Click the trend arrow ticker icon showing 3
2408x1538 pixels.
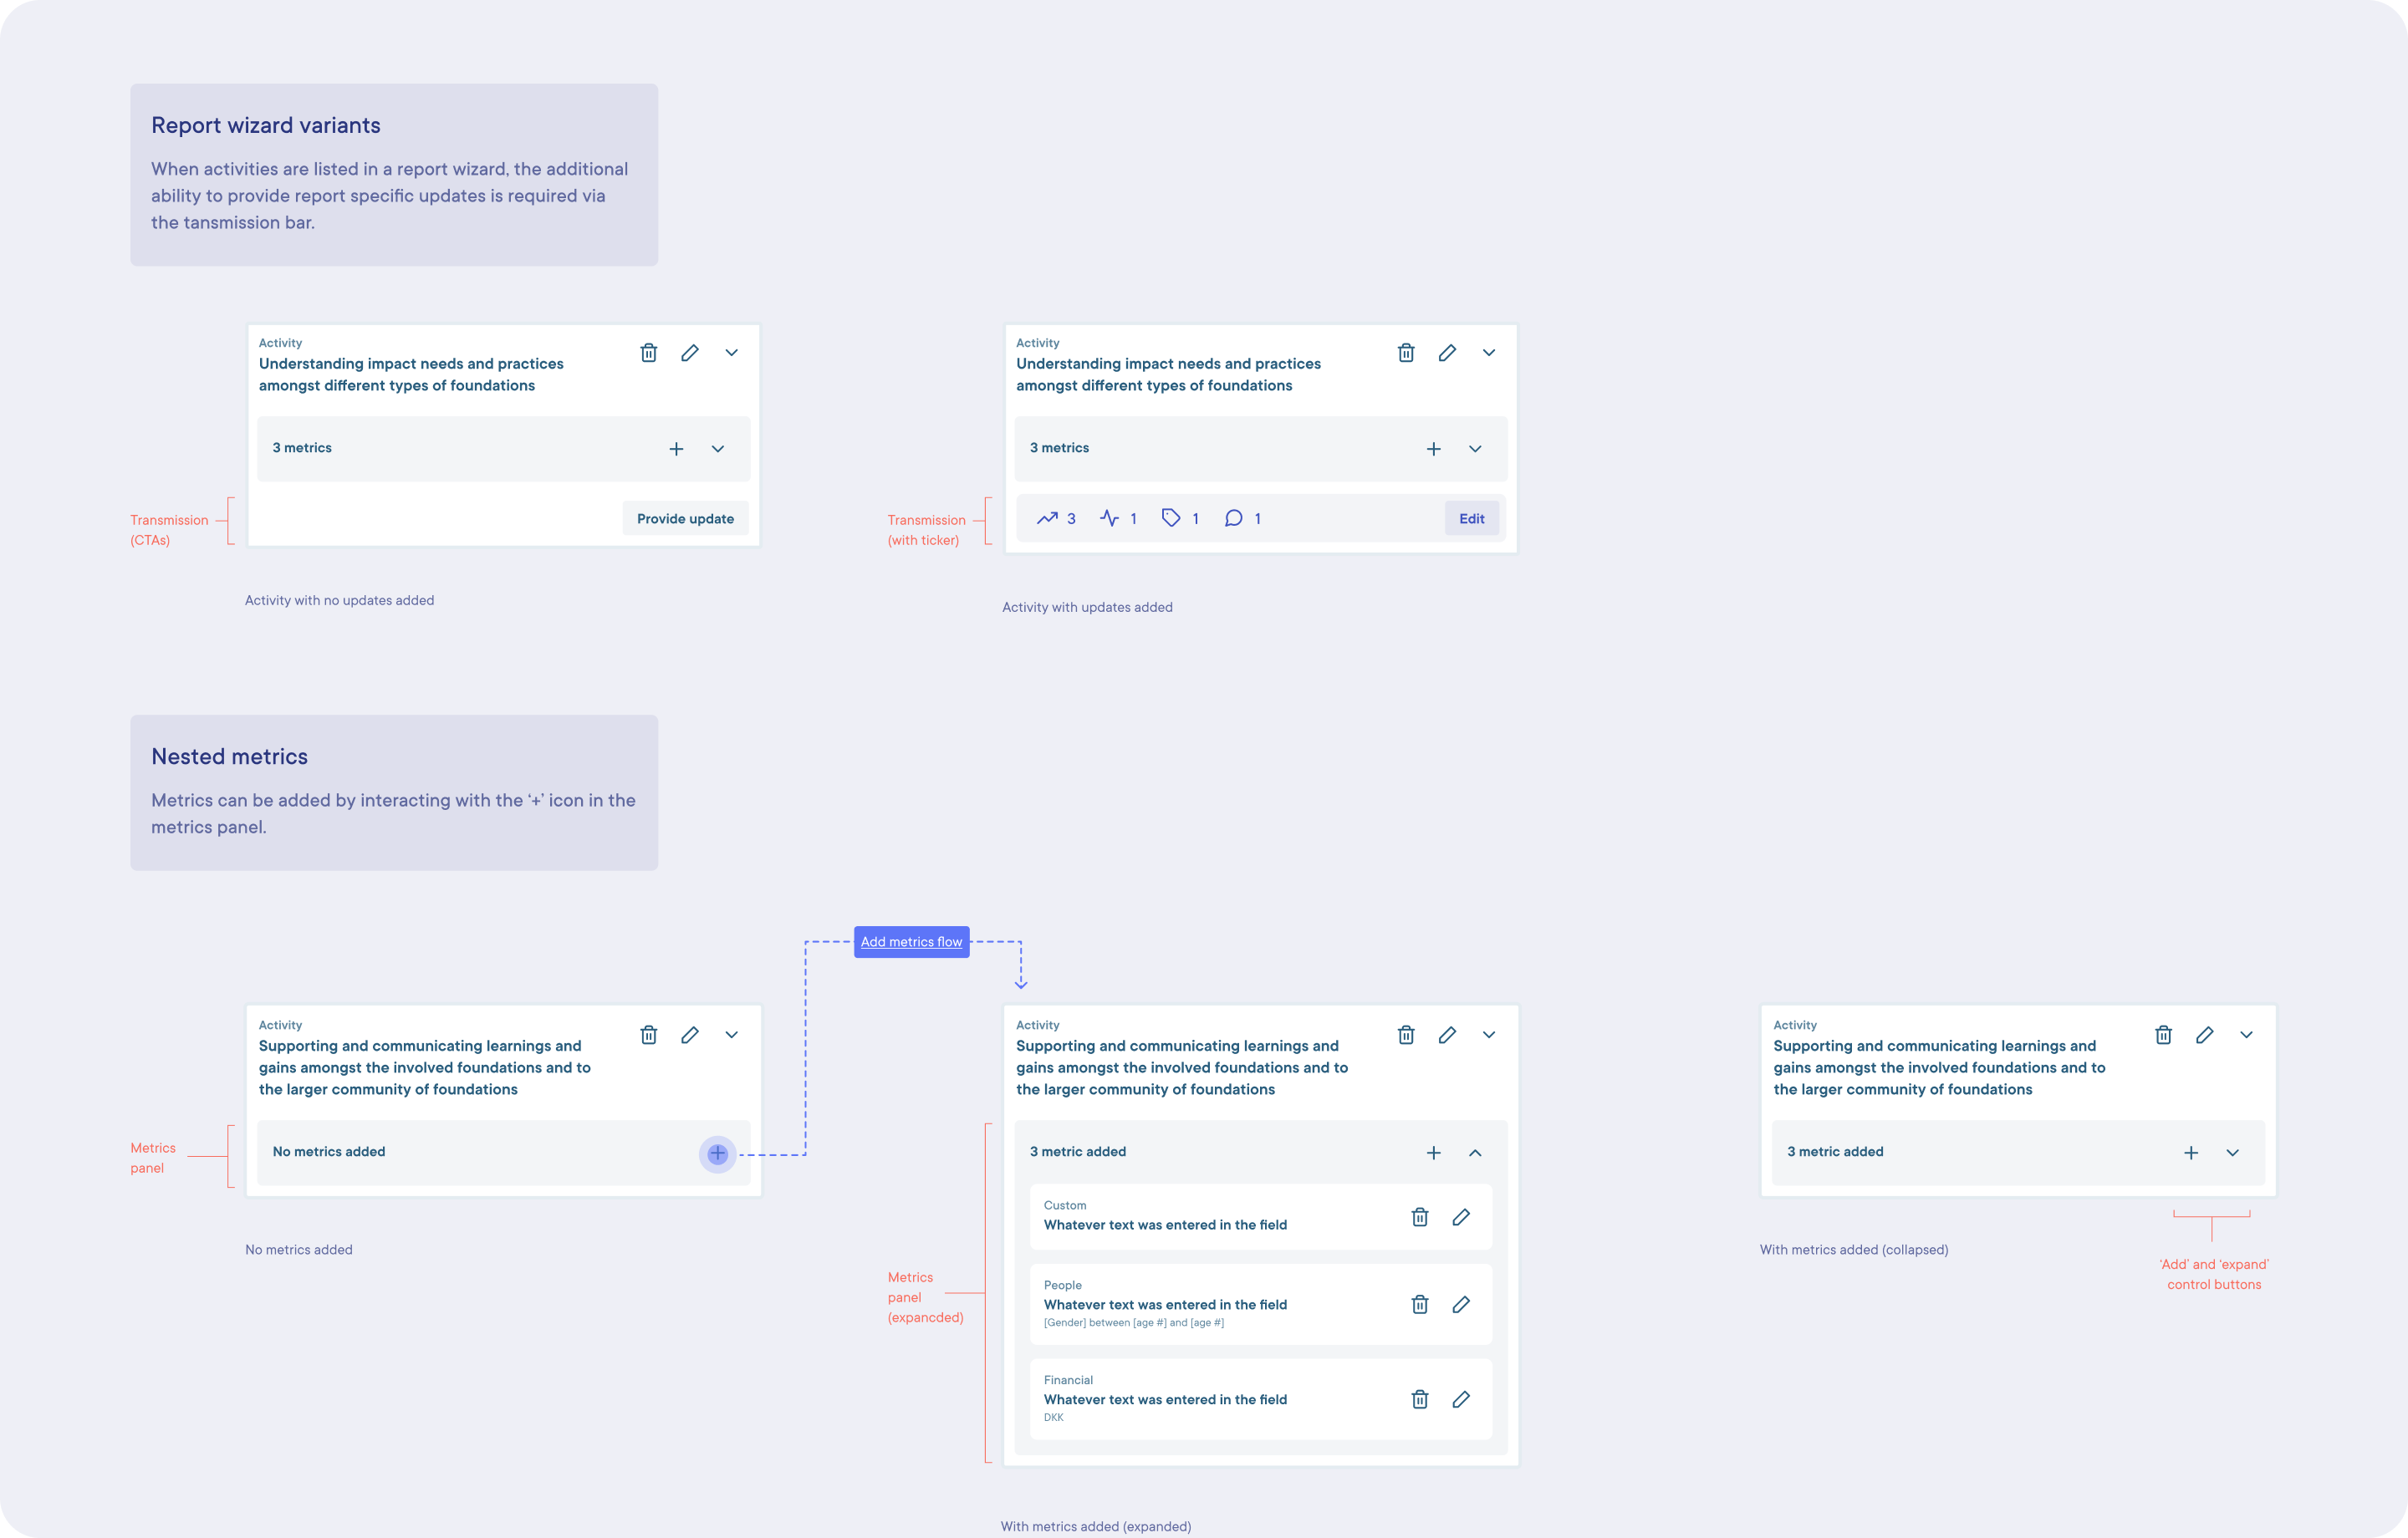coord(1047,518)
